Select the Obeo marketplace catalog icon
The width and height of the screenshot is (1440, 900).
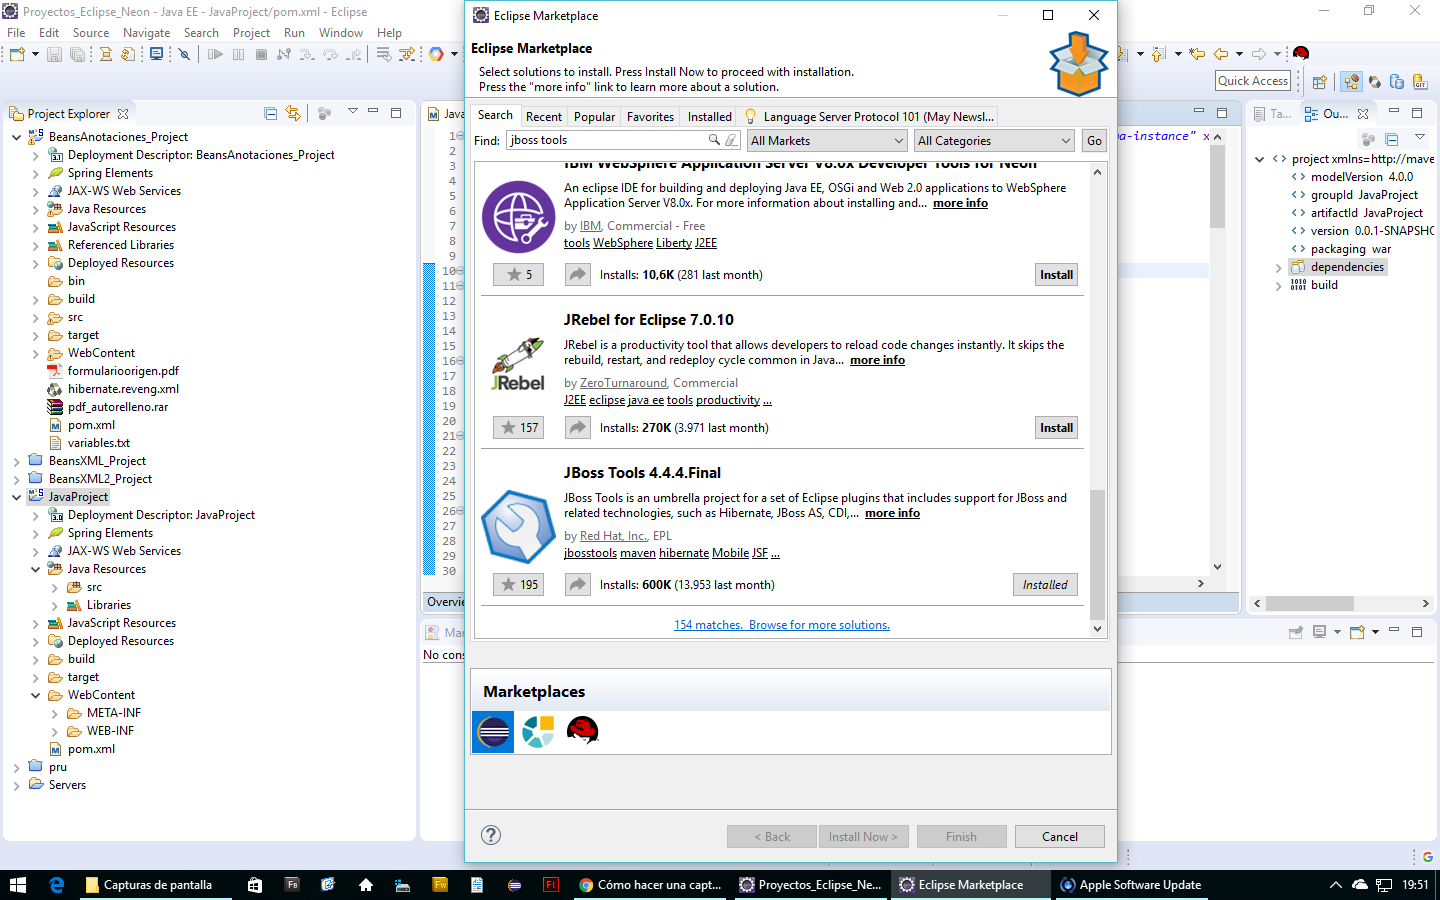pyautogui.click(x=538, y=732)
